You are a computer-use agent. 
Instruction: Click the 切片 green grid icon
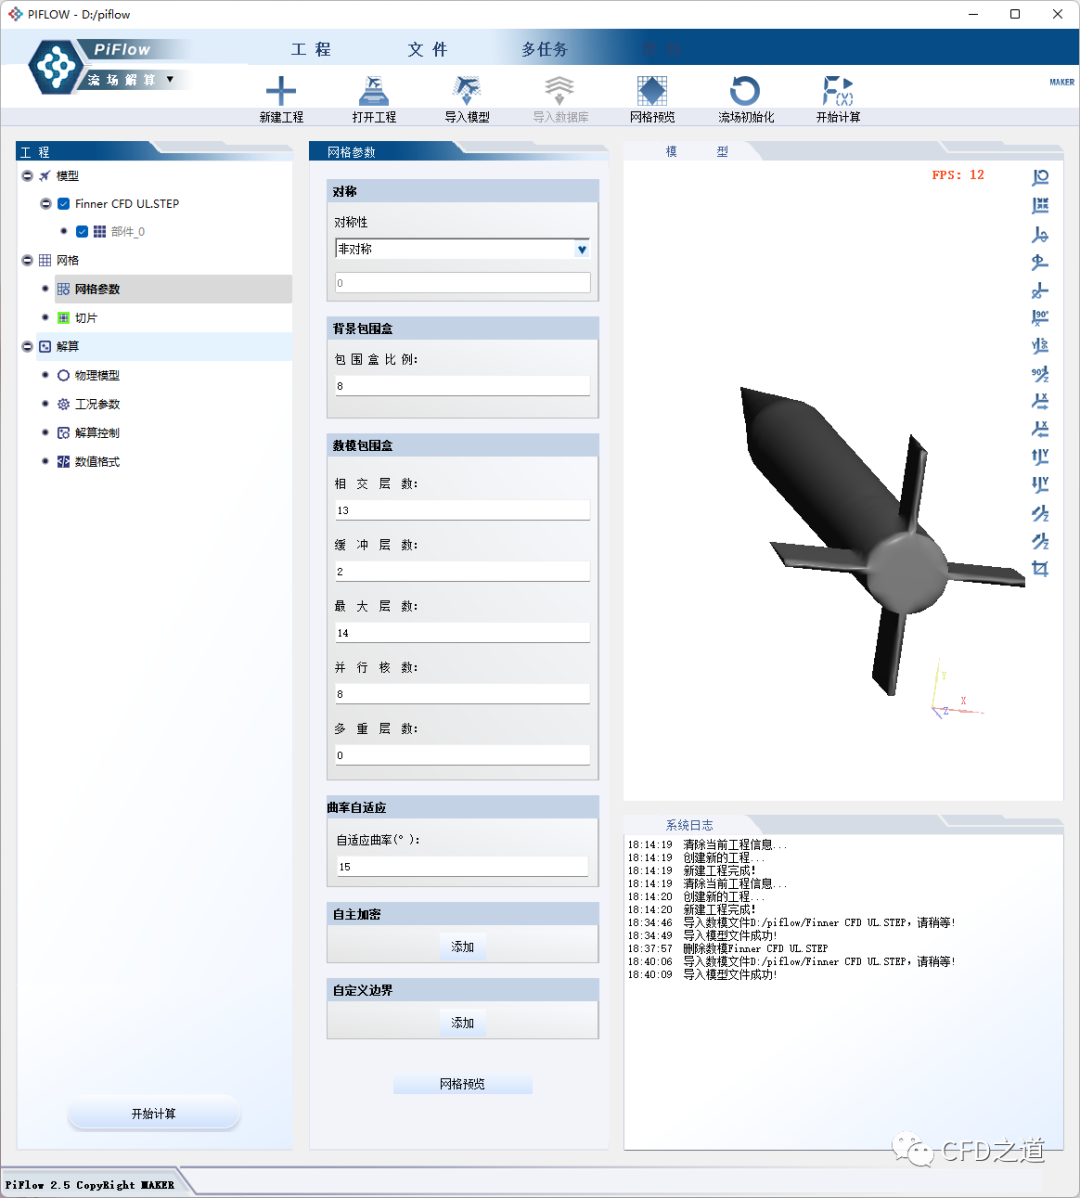(x=63, y=318)
